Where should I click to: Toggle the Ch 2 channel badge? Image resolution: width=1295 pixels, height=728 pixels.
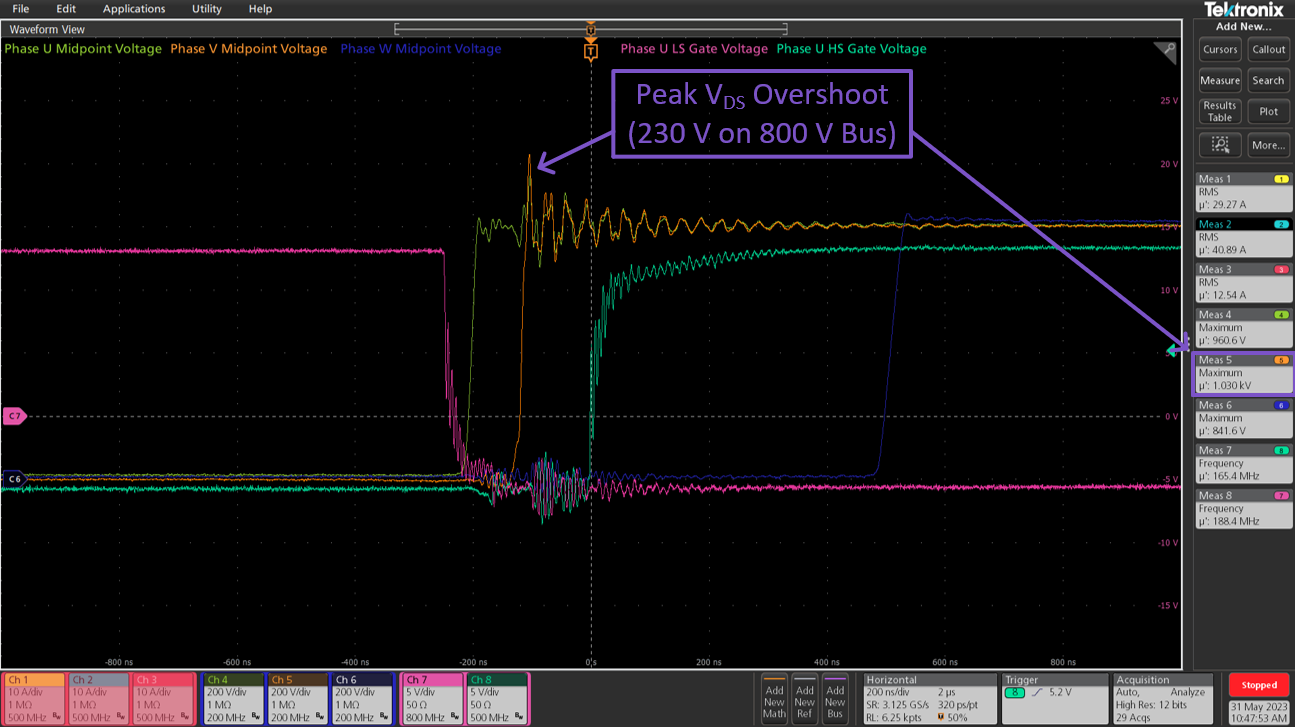(x=99, y=698)
